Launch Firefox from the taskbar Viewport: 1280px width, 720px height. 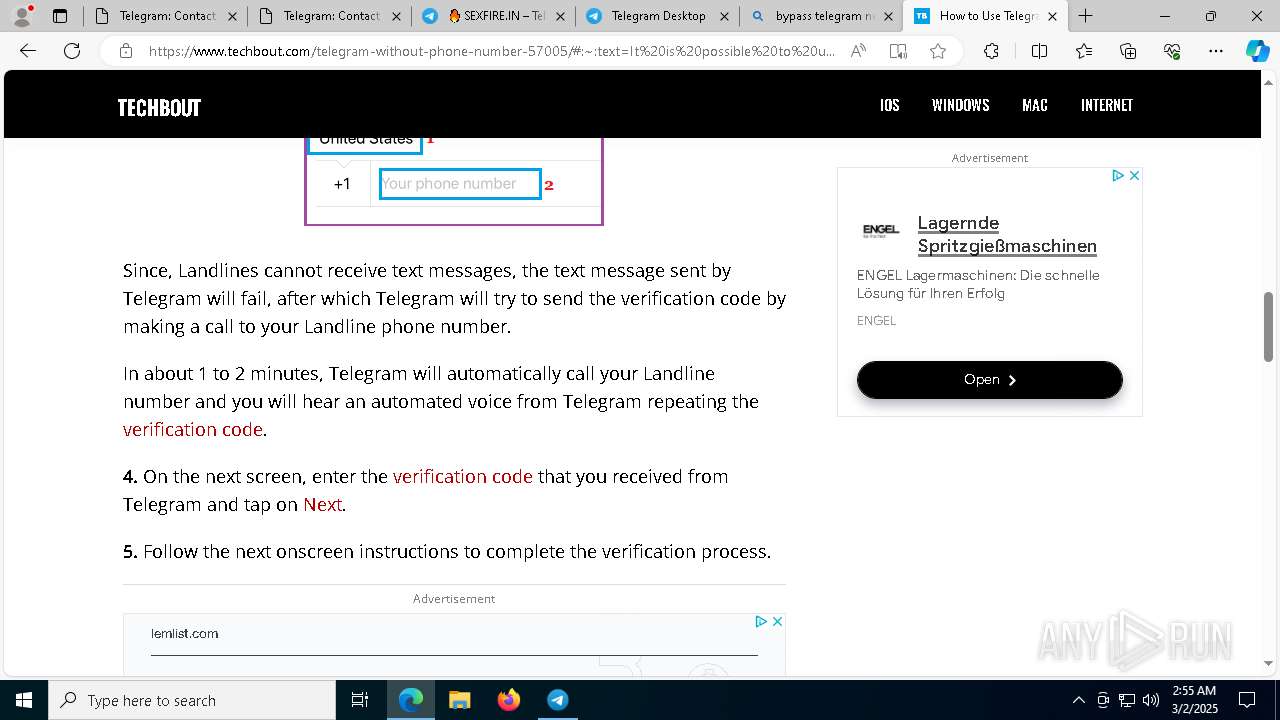coord(509,700)
